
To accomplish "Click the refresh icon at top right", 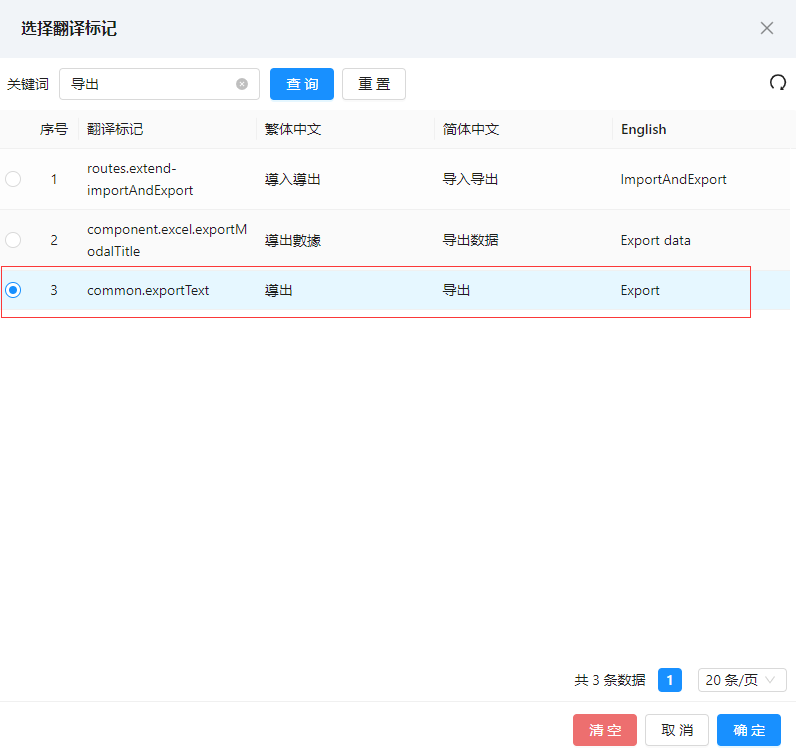I will pyautogui.click(x=777, y=83).
